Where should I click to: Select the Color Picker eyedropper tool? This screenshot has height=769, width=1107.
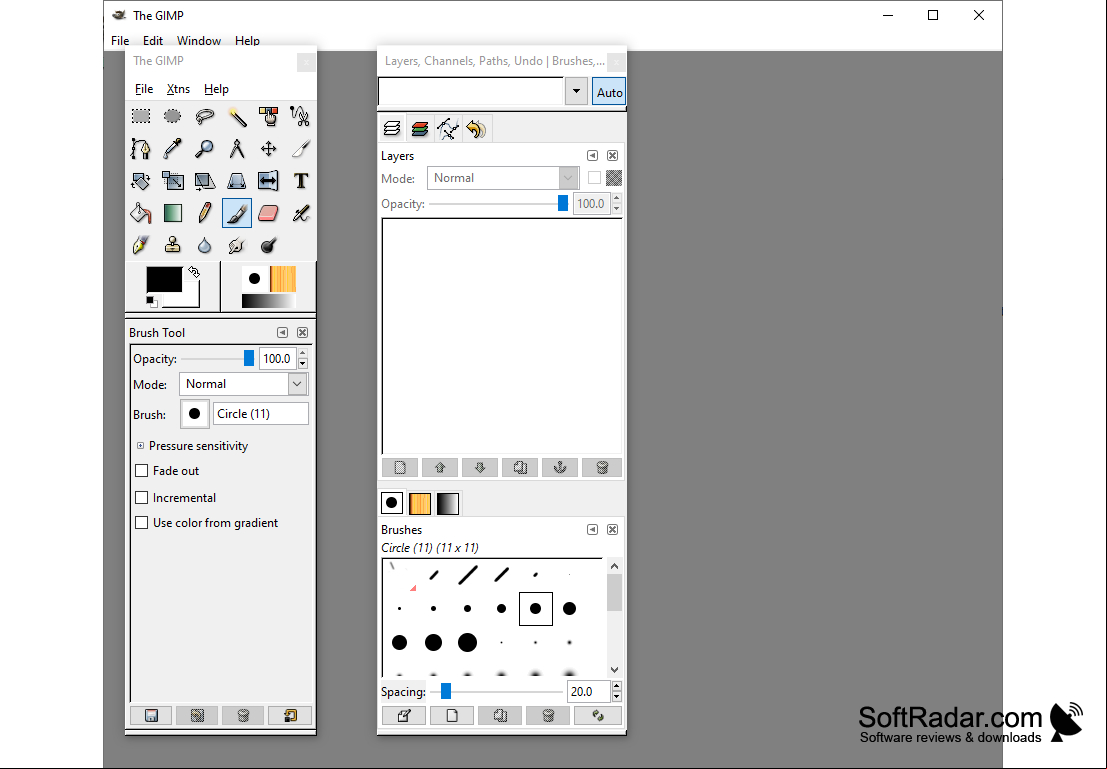[172, 148]
